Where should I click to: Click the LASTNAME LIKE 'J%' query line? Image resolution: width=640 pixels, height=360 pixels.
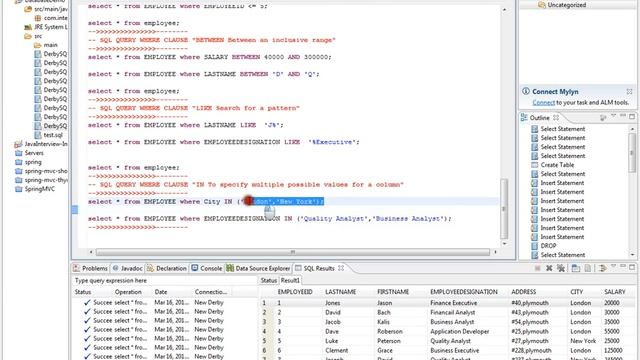click(186, 125)
